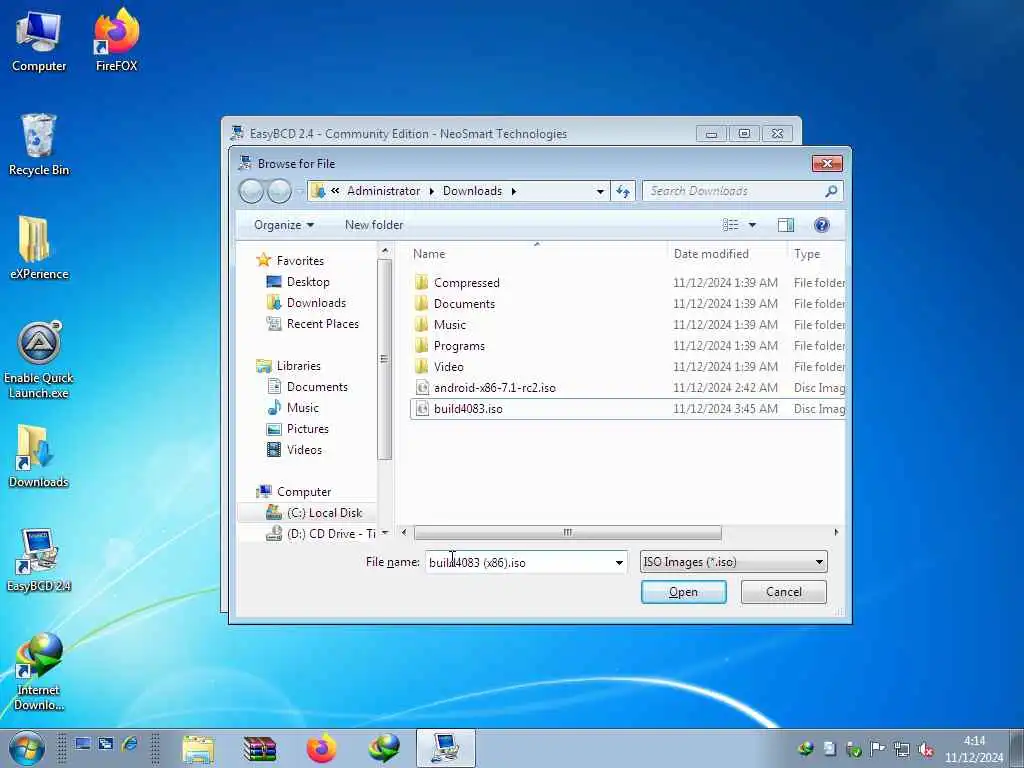
Task: Select the eXPerience folder on desktop
Action: (39, 248)
